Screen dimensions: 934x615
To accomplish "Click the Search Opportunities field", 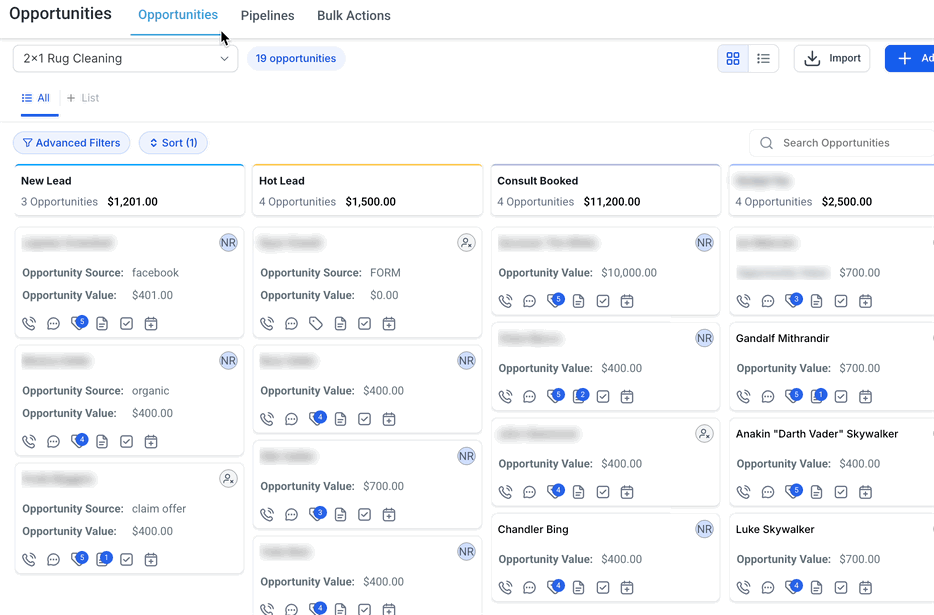I will coord(850,143).
